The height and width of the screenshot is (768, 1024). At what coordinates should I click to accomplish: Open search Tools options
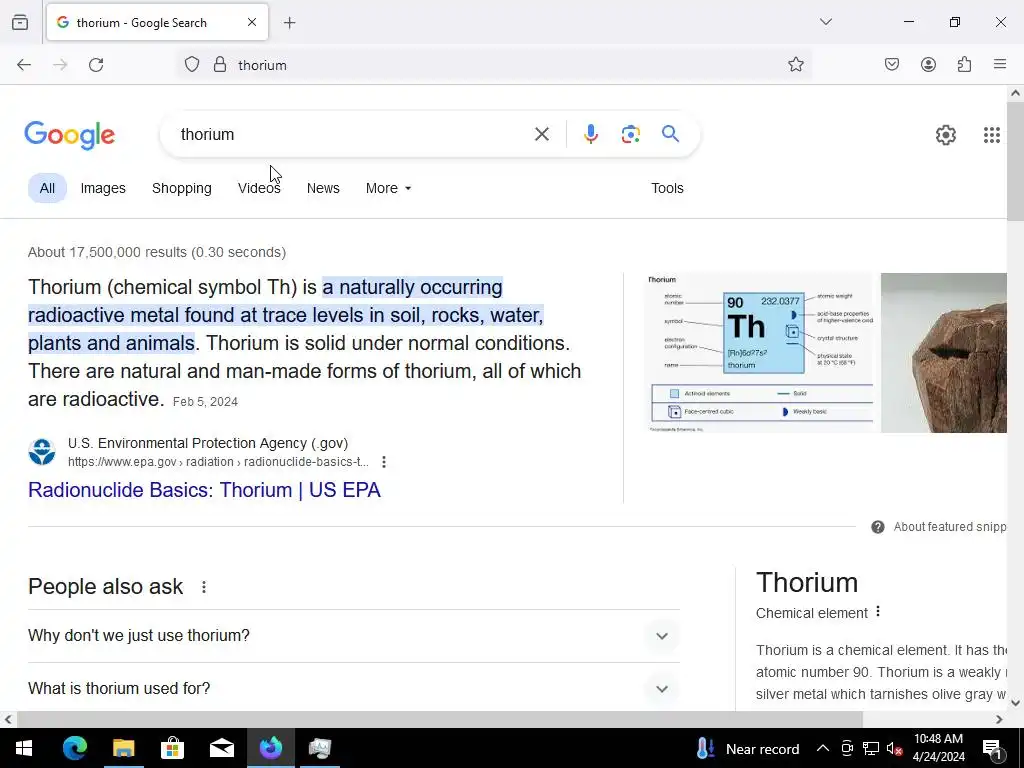click(x=667, y=188)
